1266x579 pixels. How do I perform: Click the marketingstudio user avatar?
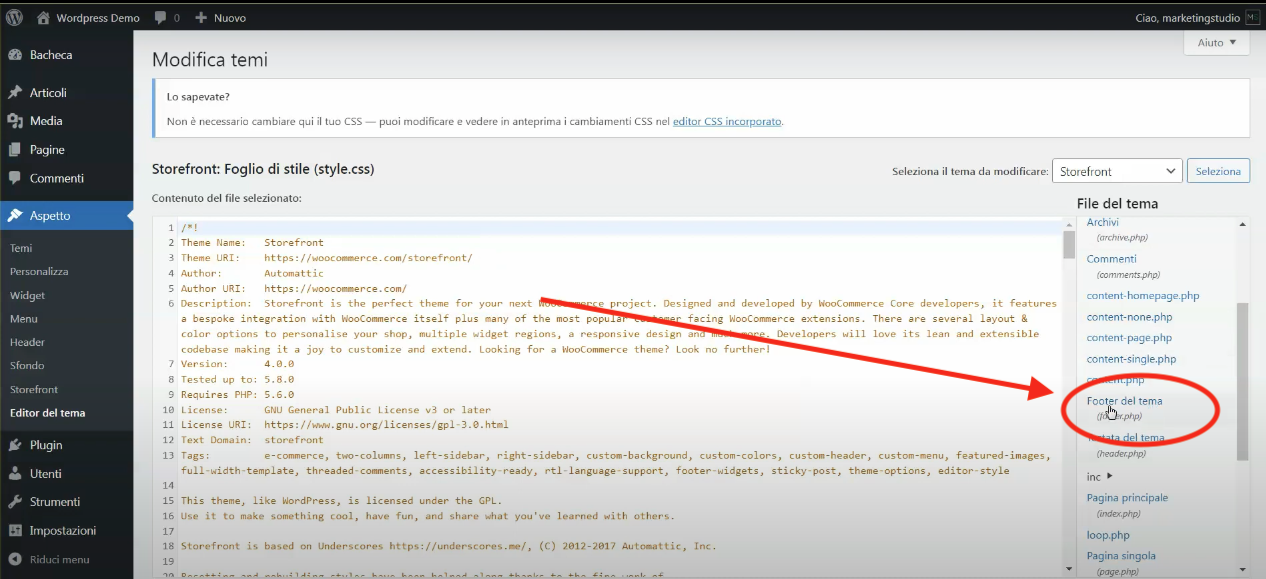click(x=1251, y=18)
